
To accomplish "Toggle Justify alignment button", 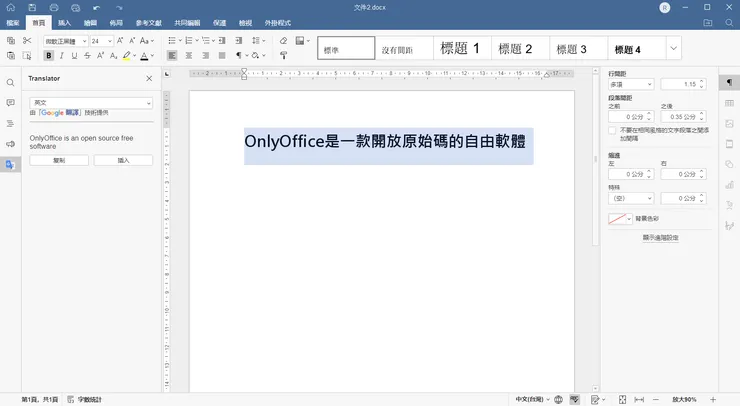I will (222, 56).
